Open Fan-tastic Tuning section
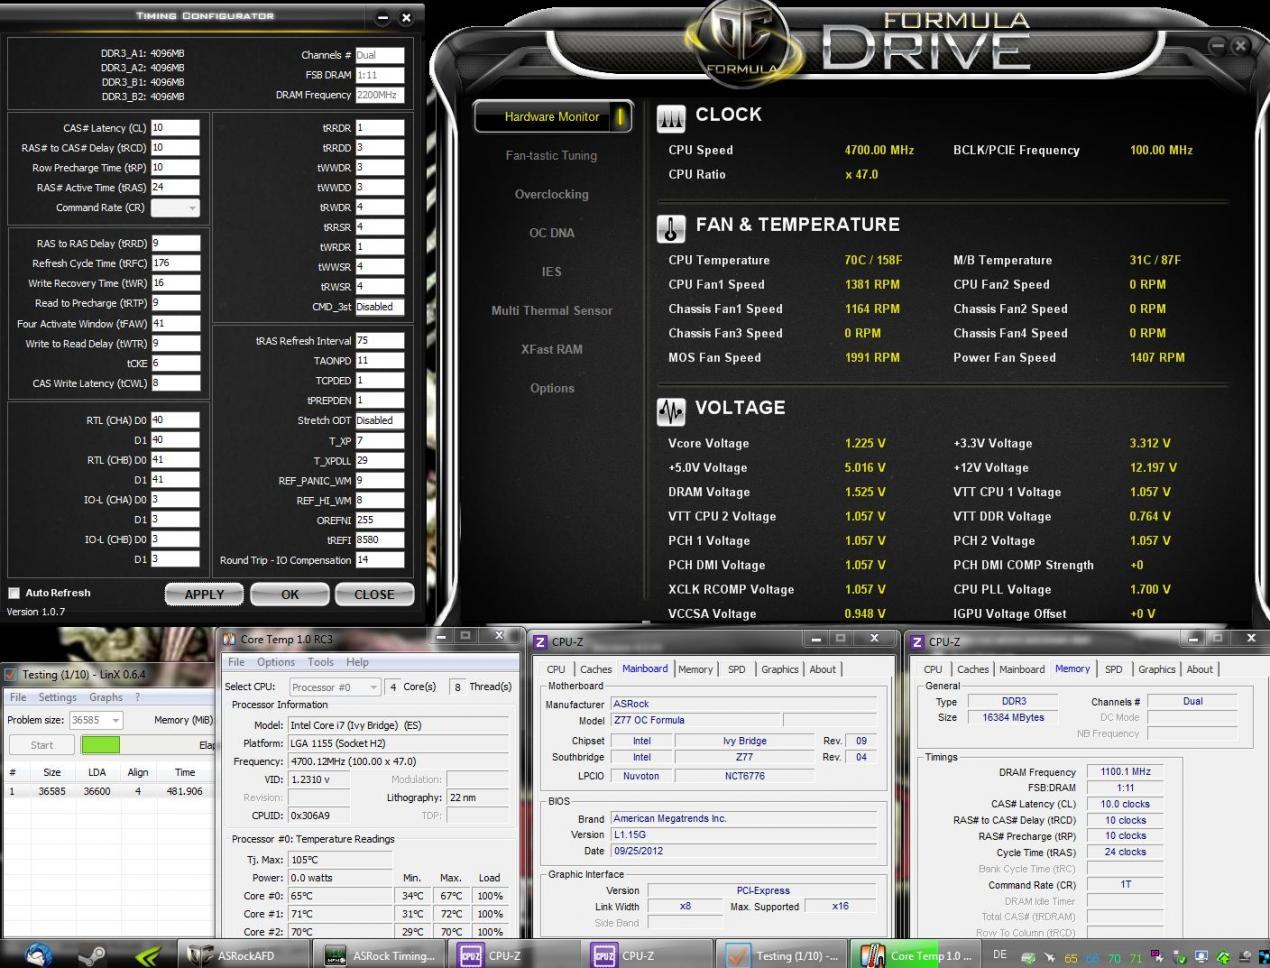This screenshot has height=968, width=1270. point(551,156)
